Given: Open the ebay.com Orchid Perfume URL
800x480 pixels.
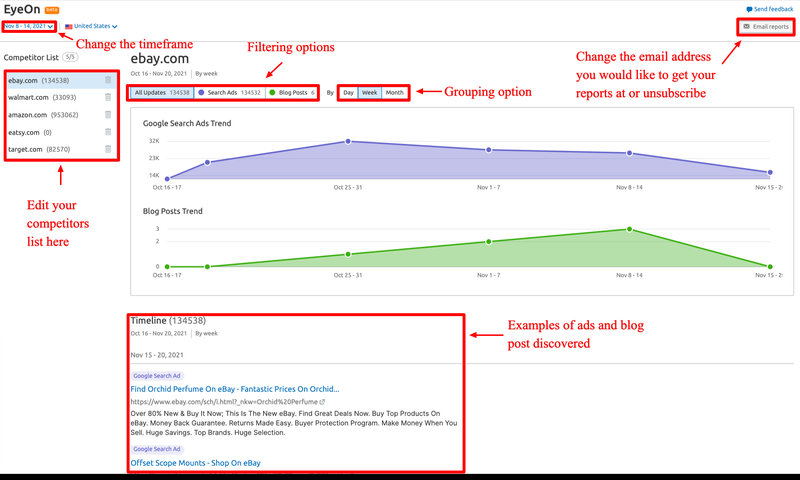Looking at the screenshot, I should 224,402.
